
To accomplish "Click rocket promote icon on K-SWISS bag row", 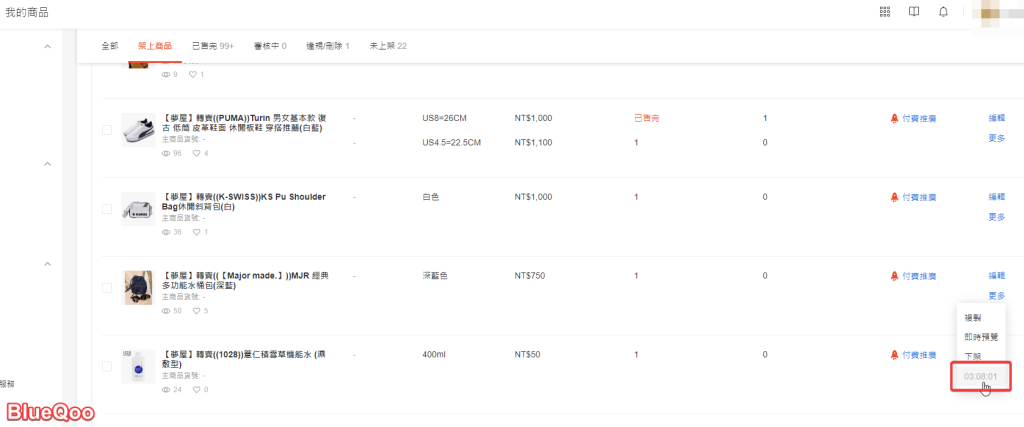I will [894, 197].
